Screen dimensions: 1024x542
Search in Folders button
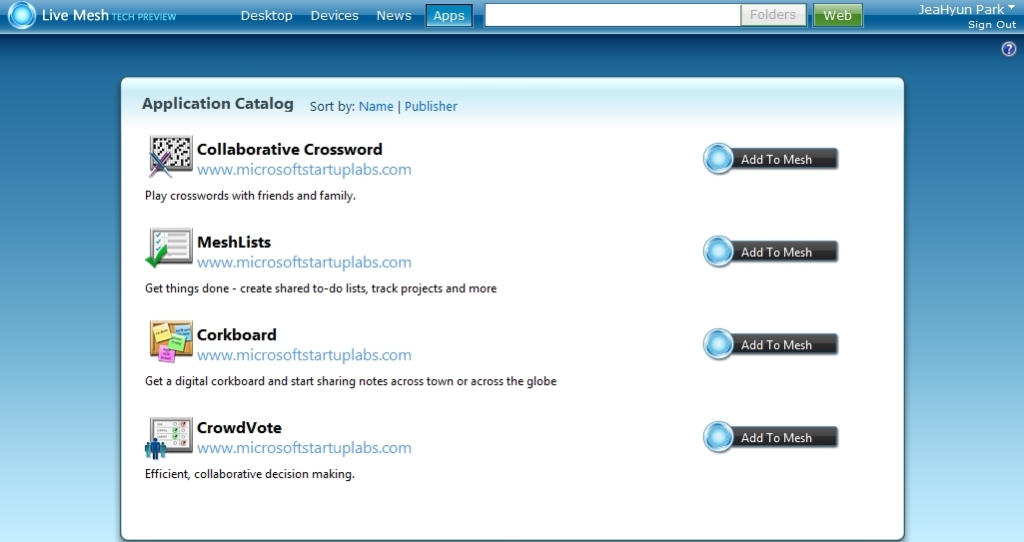point(773,15)
